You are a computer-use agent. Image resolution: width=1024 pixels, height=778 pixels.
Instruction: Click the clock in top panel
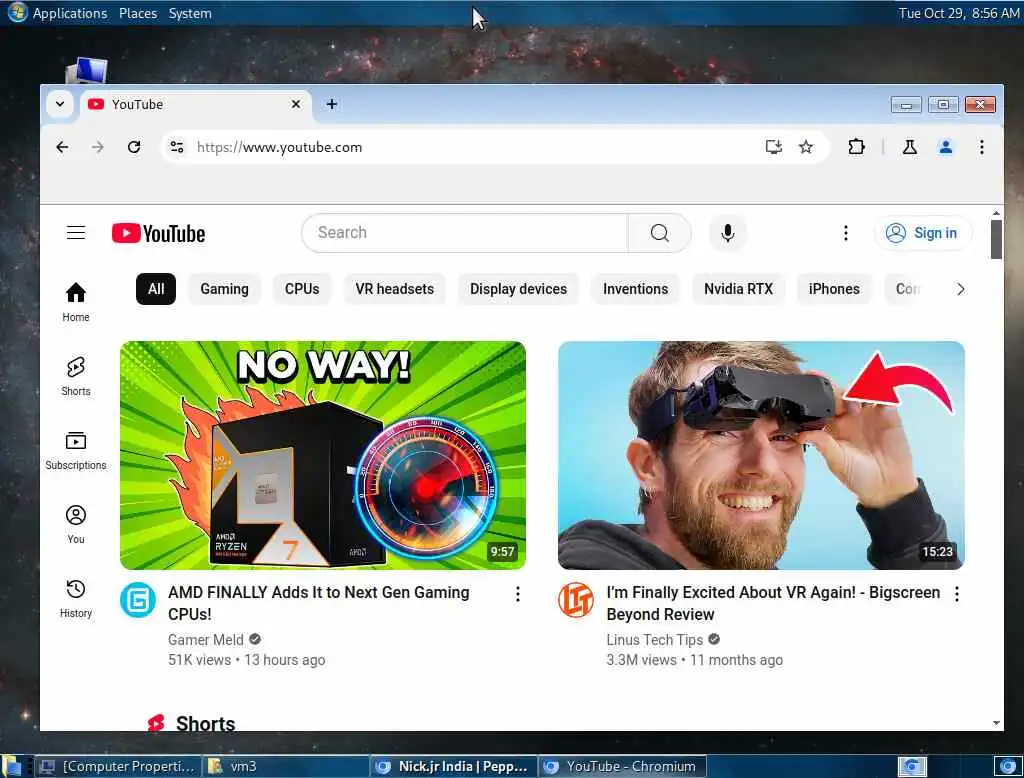coord(959,13)
